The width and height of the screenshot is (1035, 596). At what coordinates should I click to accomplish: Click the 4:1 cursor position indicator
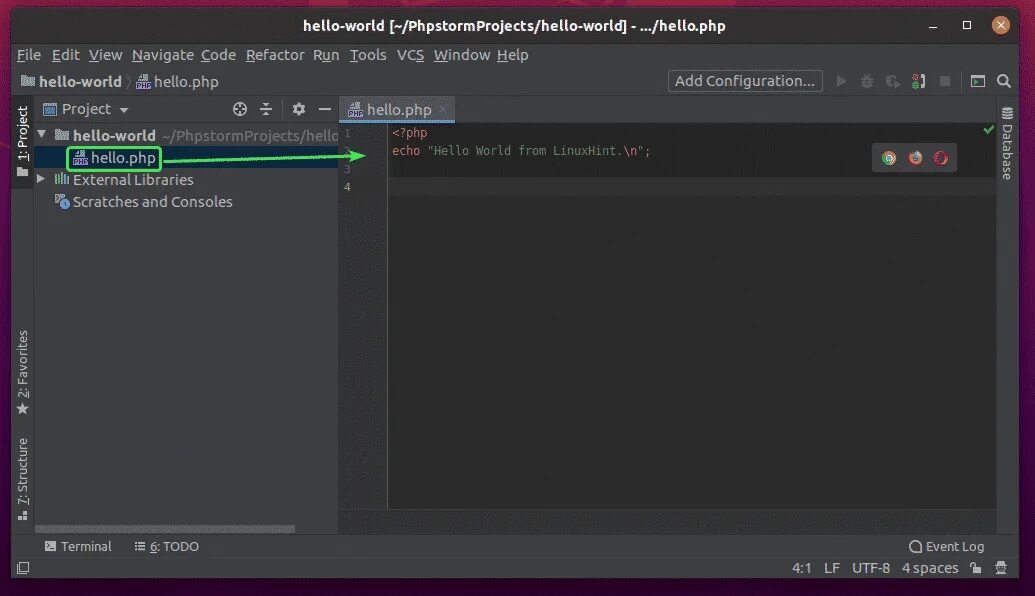pyautogui.click(x=801, y=568)
